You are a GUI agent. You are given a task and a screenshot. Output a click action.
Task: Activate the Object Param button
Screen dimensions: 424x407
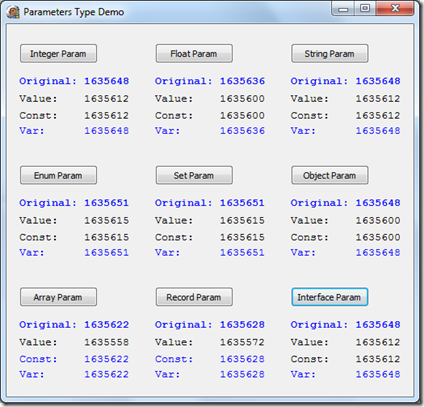tap(330, 175)
